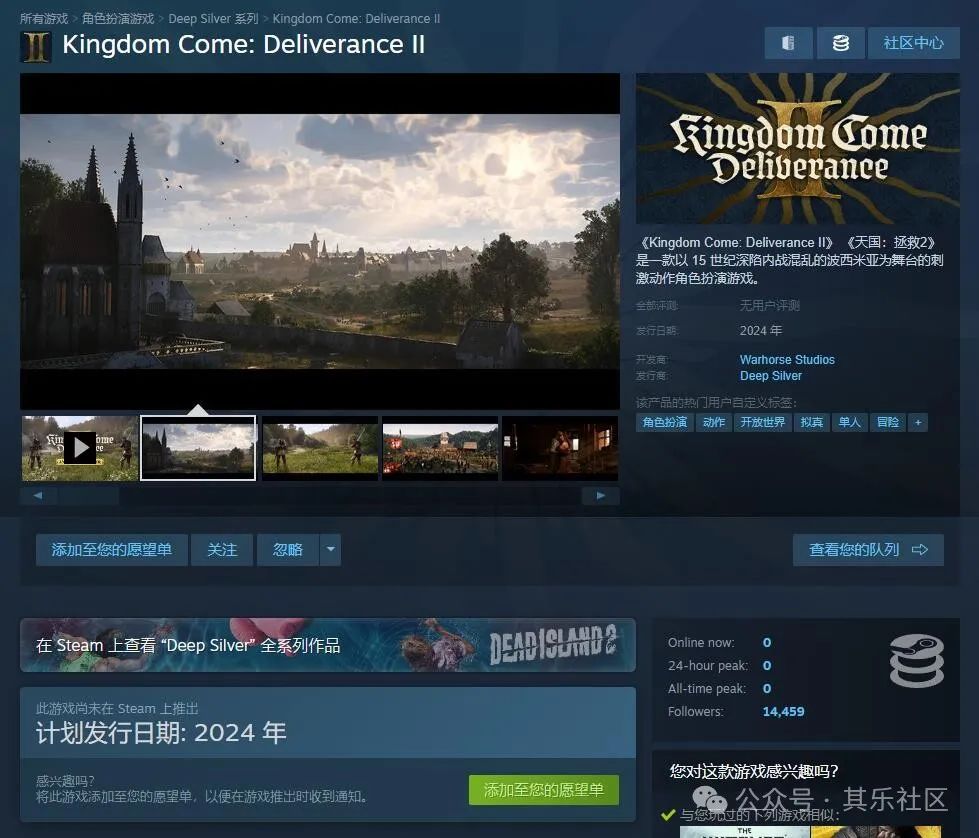
Task: Go to 所有游戏 breadcrumb
Action: pos(44,19)
